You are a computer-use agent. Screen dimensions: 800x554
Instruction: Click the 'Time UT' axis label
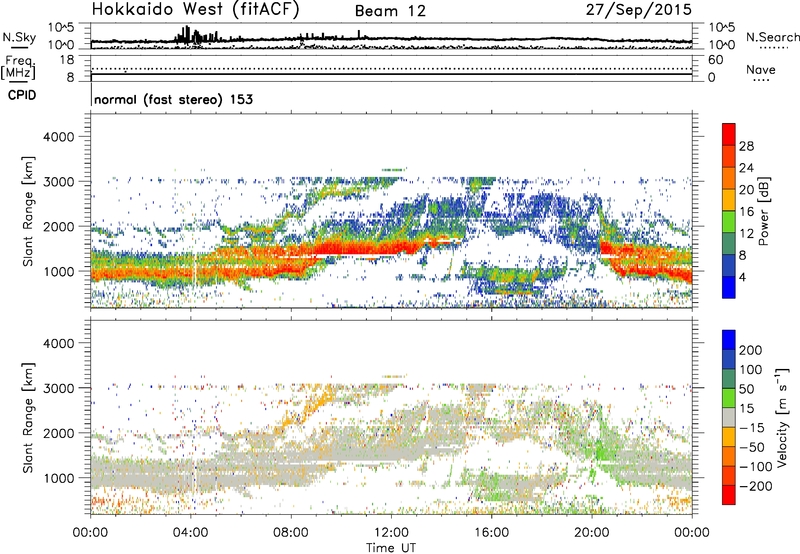pos(391,548)
